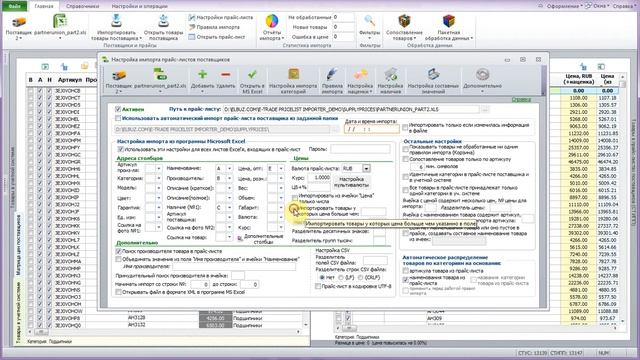The width and height of the screenshot is (640, 360).
Task: Click Открыть товары поставщика ribbon icon
Action: click(163, 21)
